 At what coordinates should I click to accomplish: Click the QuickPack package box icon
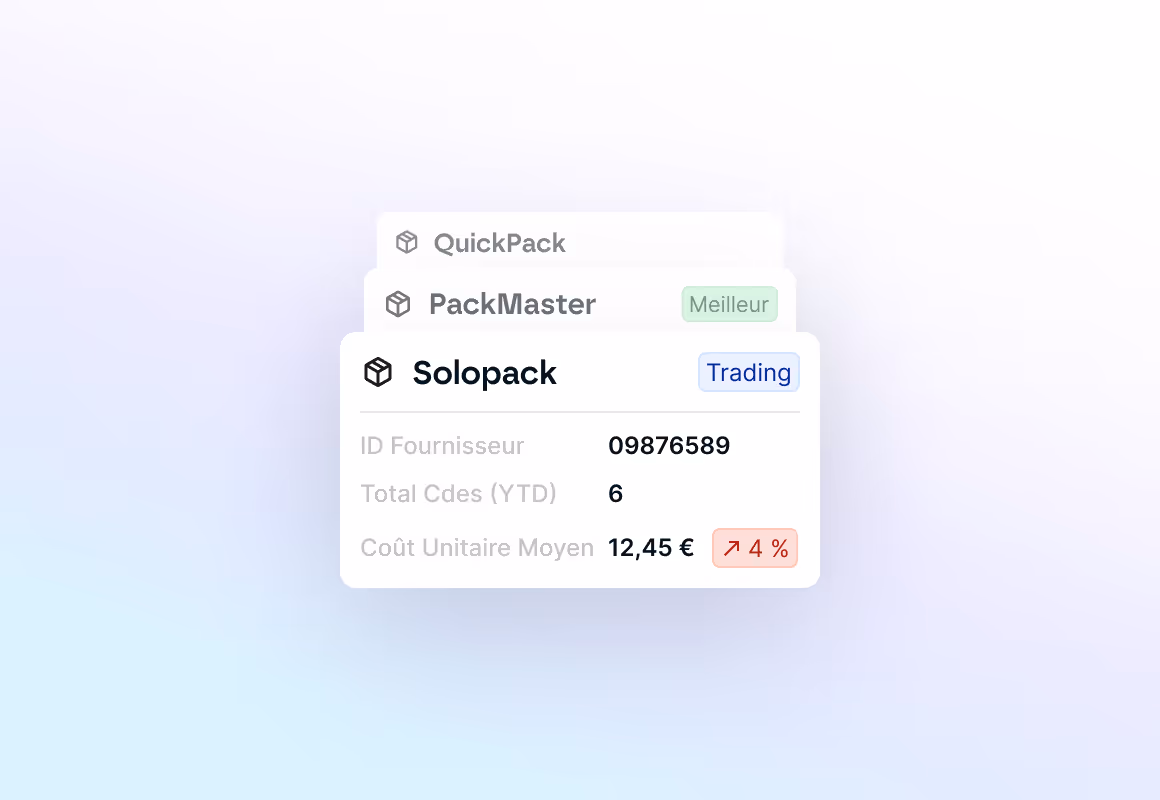click(x=407, y=242)
